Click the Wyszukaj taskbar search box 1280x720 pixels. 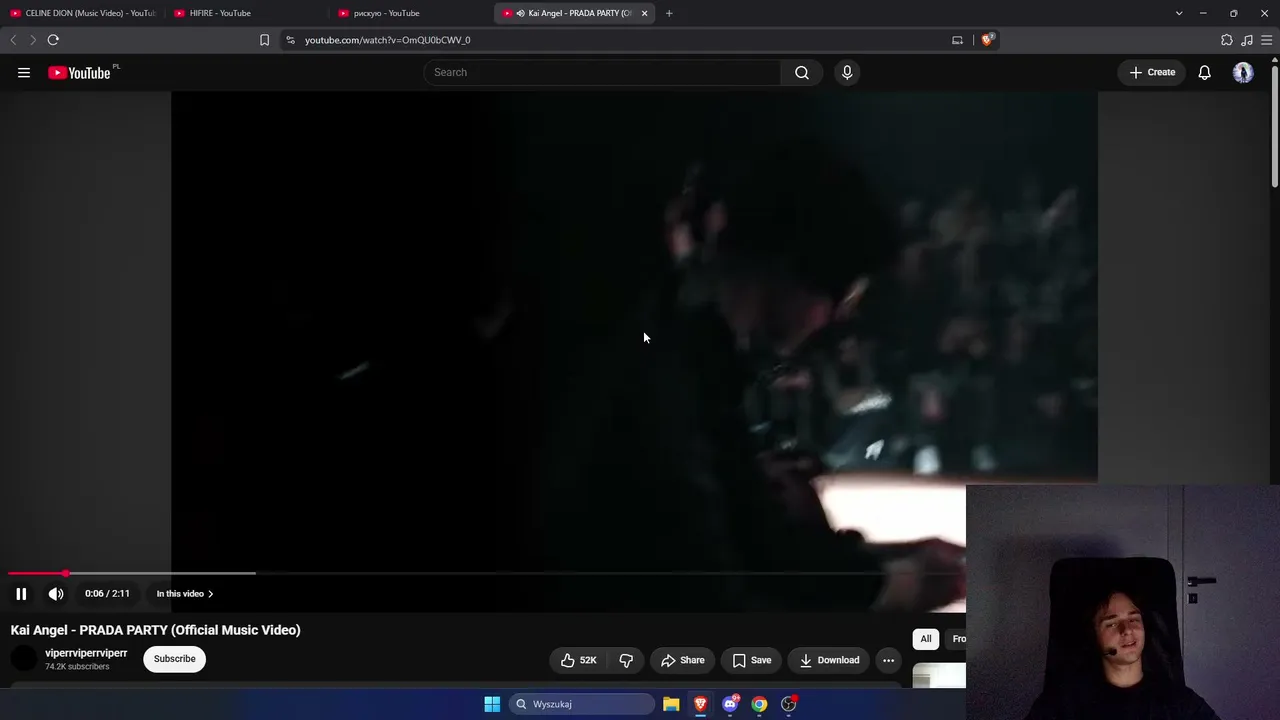click(583, 704)
